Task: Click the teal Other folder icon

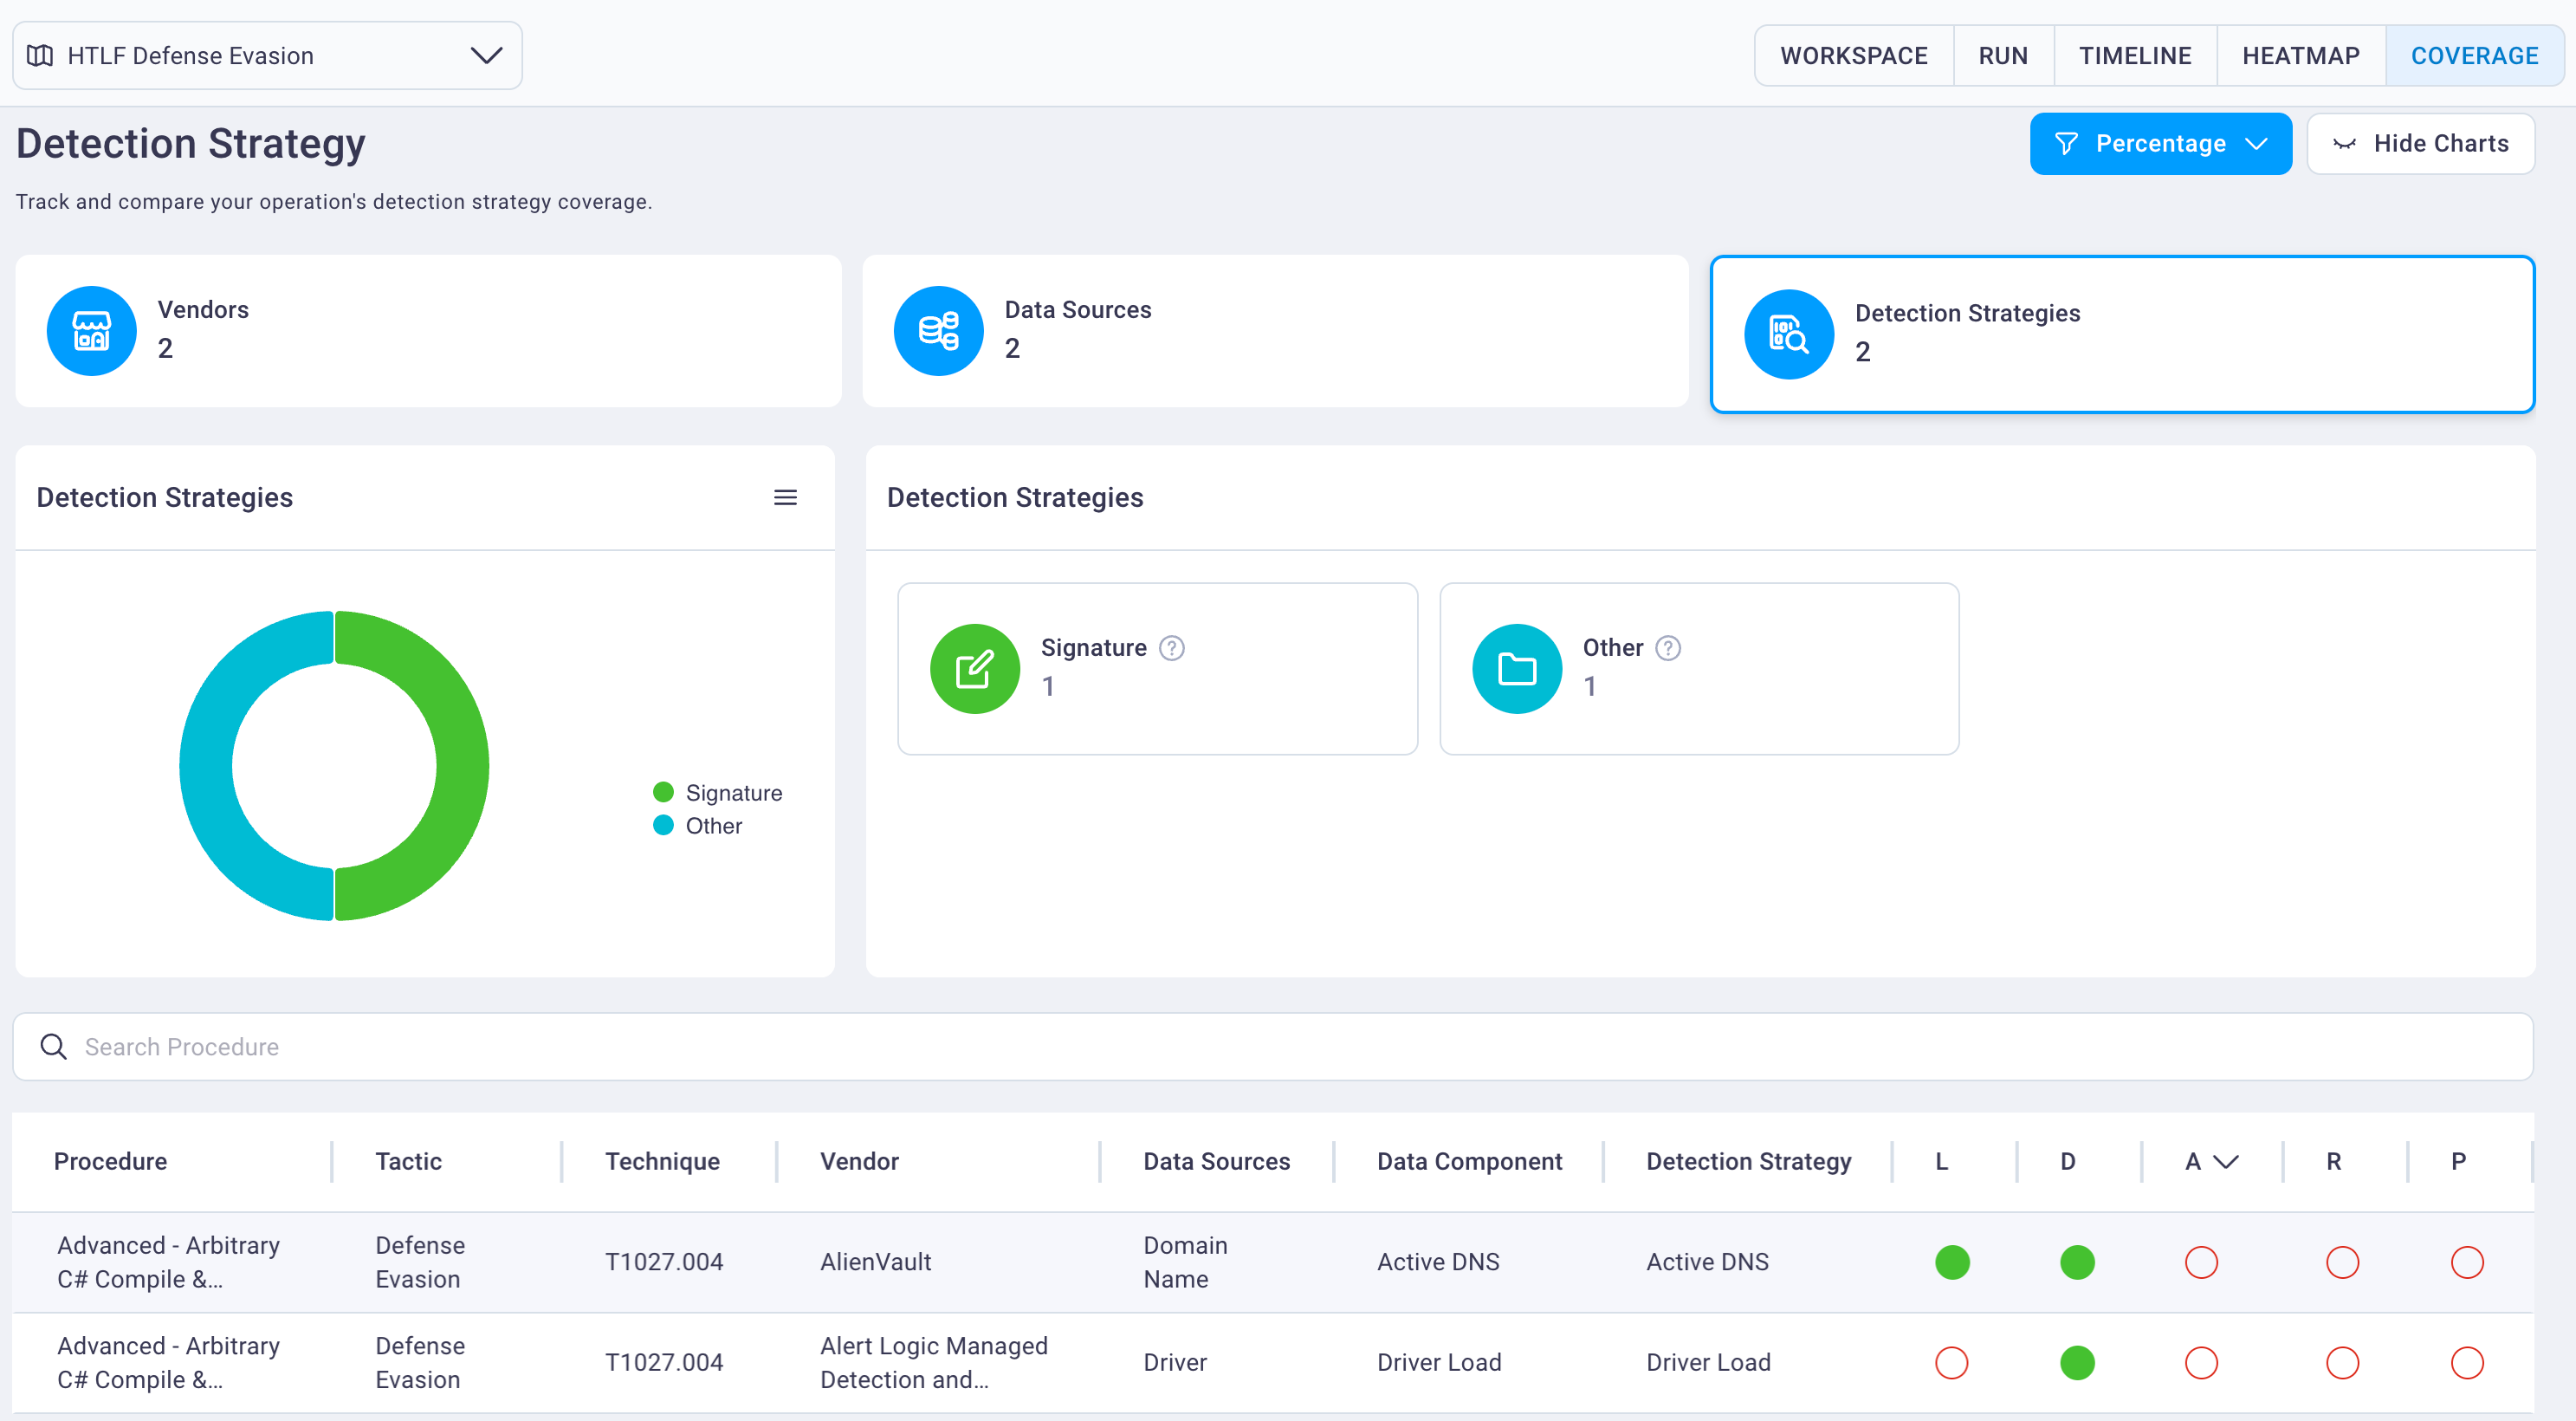Action: pos(1516,669)
